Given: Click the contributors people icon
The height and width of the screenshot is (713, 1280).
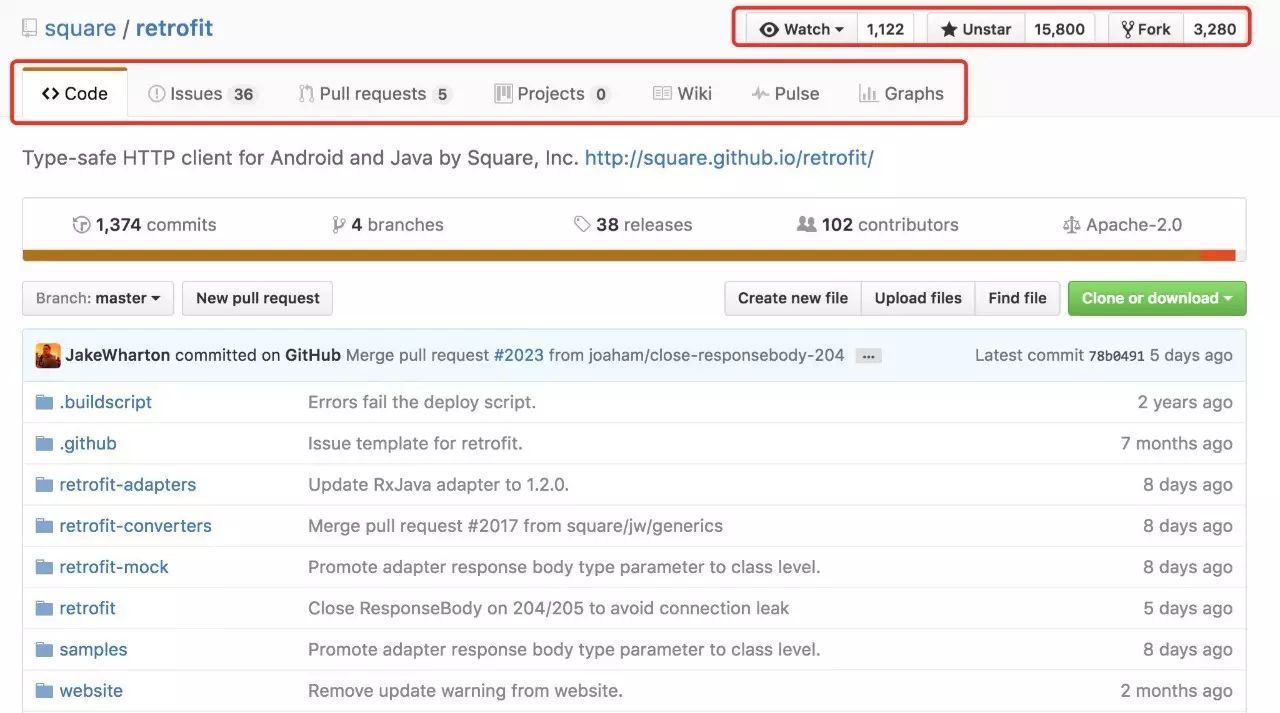Looking at the screenshot, I should pos(806,225).
